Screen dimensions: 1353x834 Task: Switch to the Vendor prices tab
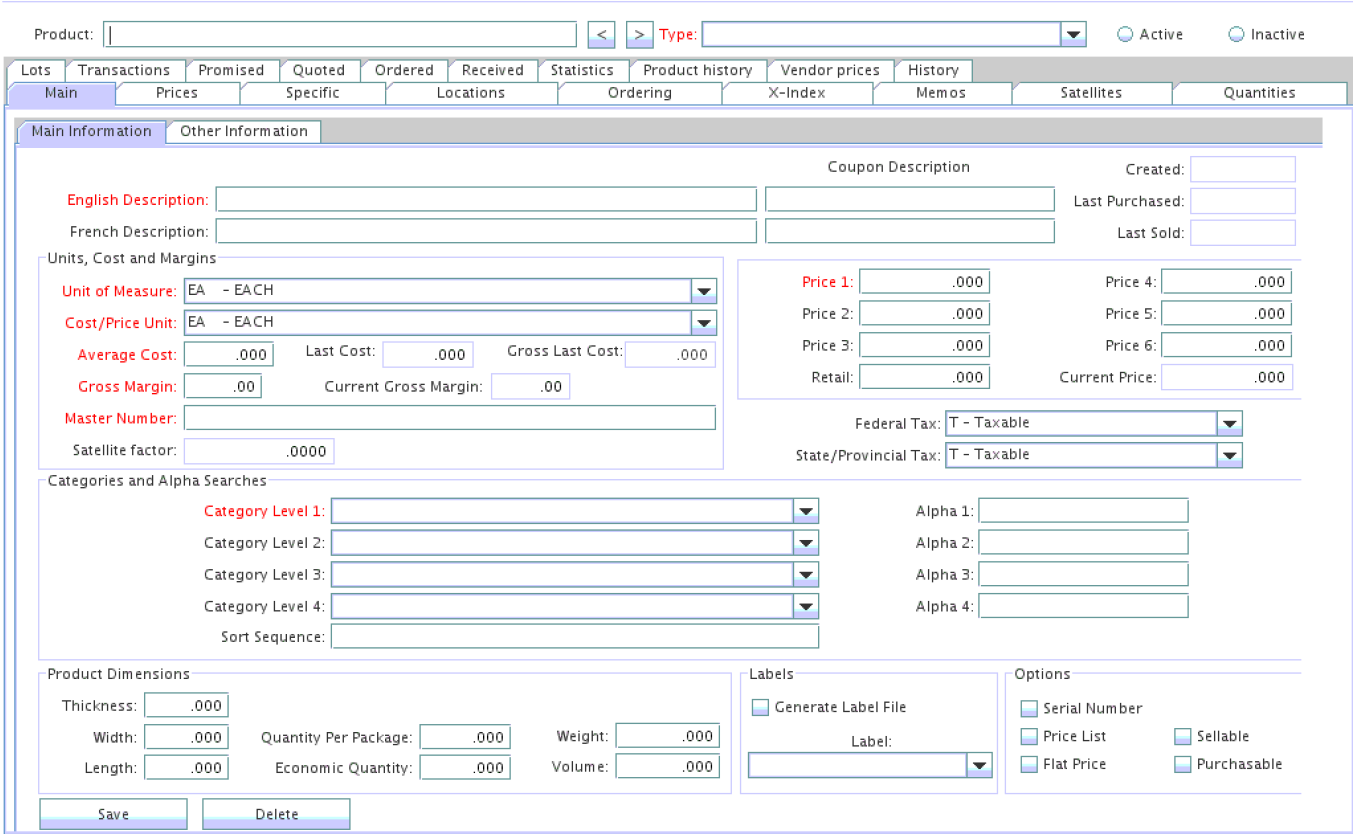click(829, 70)
